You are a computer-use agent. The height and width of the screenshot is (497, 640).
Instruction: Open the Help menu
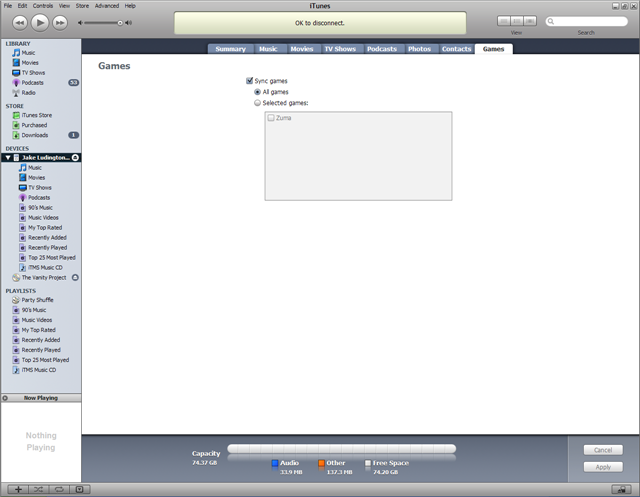(x=130, y=6)
